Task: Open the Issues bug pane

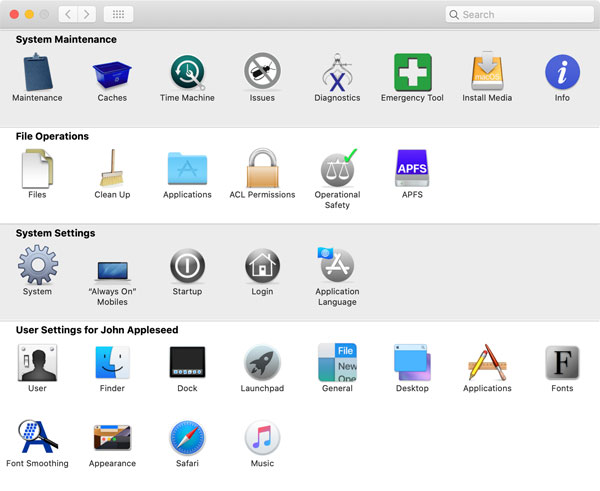Action: point(262,72)
